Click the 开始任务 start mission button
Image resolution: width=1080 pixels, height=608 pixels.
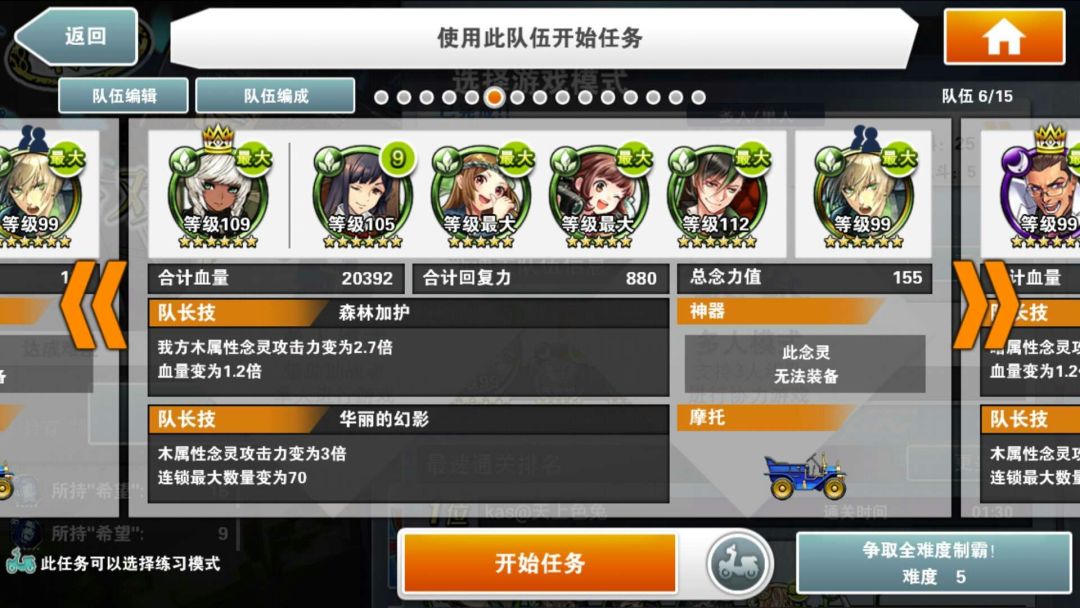[x=540, y=563]
